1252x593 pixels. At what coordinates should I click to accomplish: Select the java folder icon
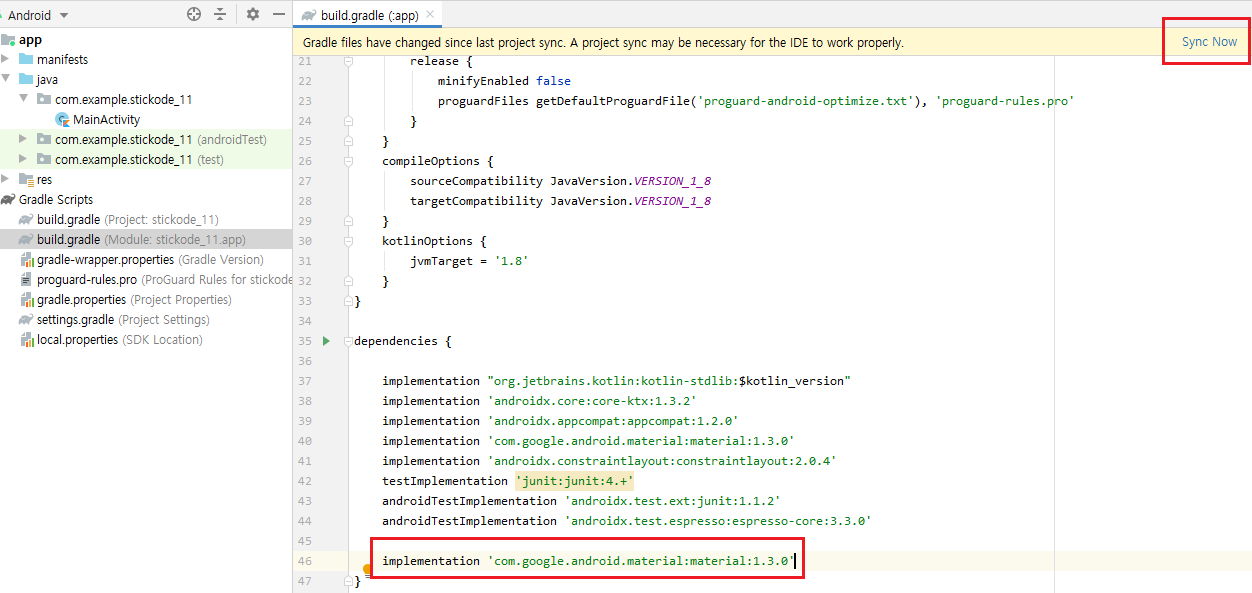(x=26, y=80)
